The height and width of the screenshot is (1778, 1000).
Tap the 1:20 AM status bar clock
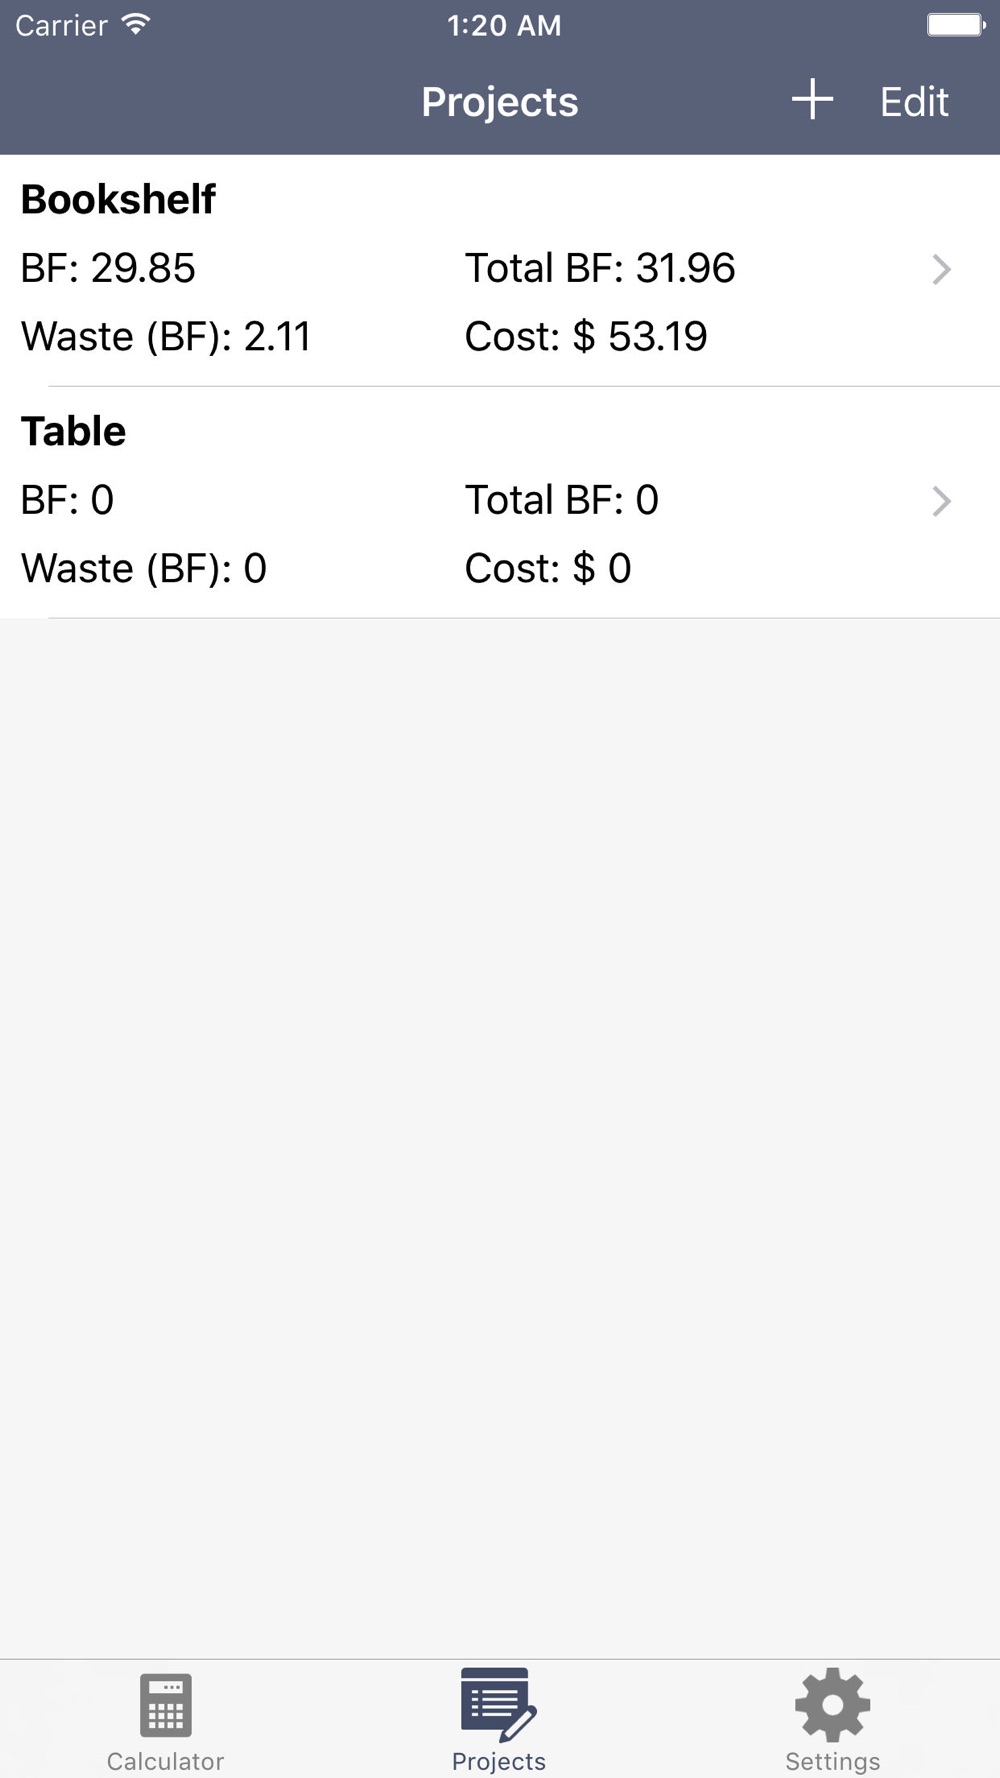pos(503,25)
